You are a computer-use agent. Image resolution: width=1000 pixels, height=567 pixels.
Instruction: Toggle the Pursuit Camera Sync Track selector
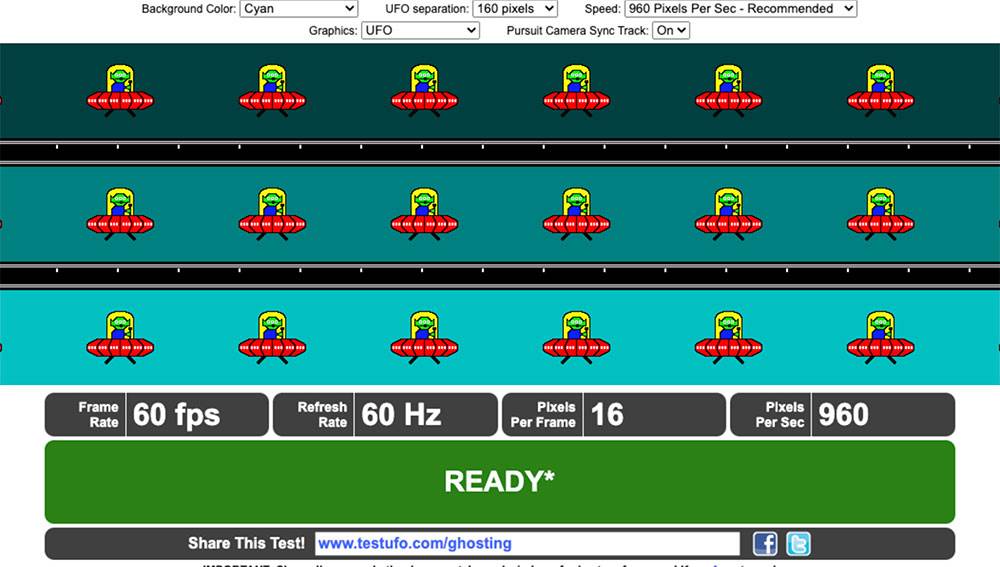click(670, 31)
